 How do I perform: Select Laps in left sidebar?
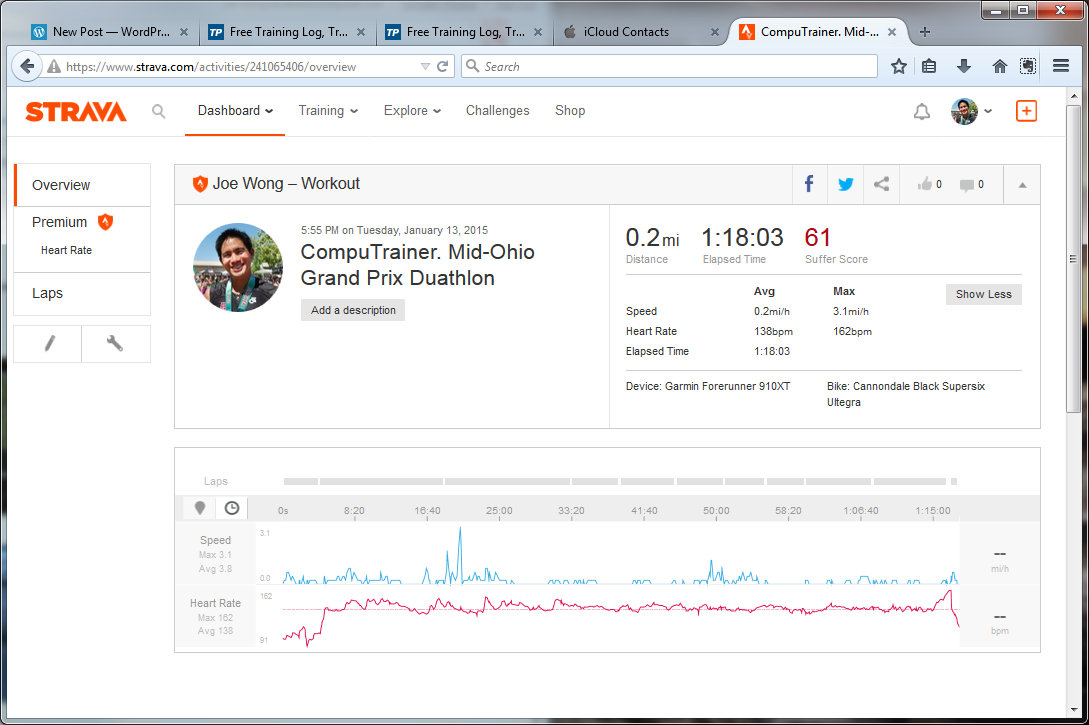[x=47, y=293]
